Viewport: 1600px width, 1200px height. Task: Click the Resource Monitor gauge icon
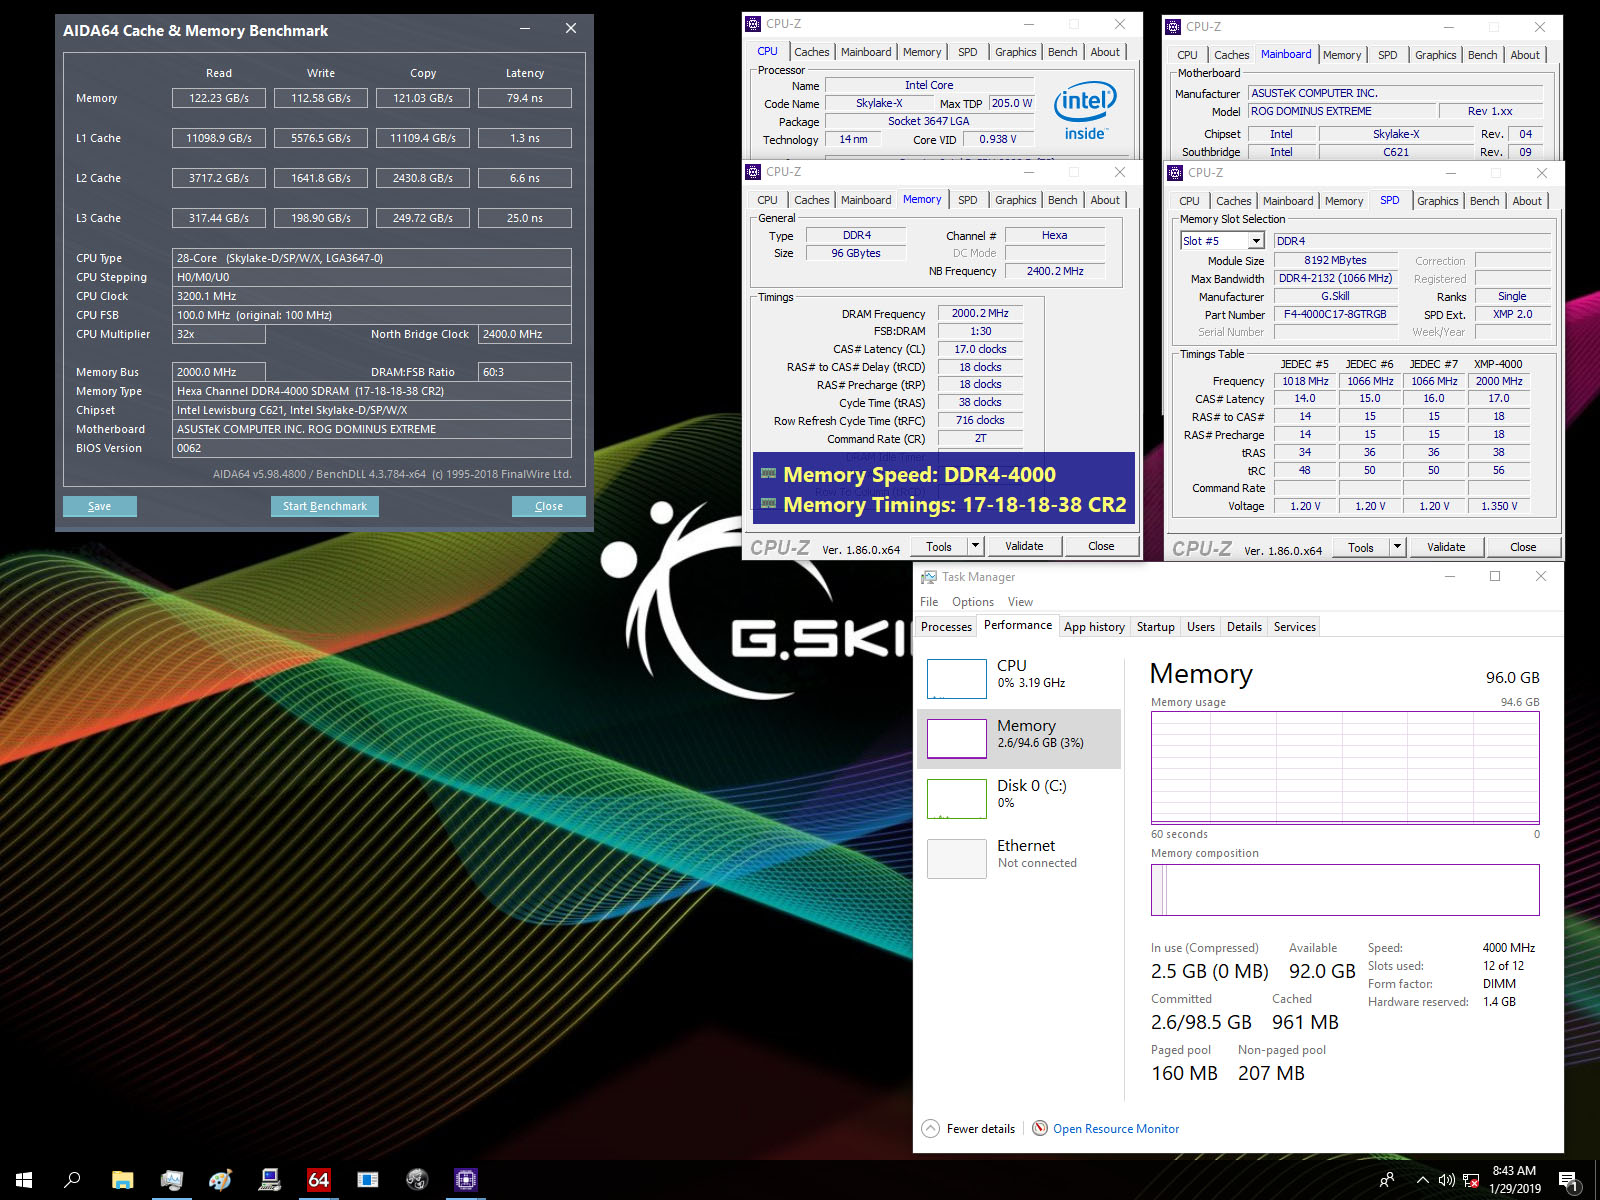1040,1128
